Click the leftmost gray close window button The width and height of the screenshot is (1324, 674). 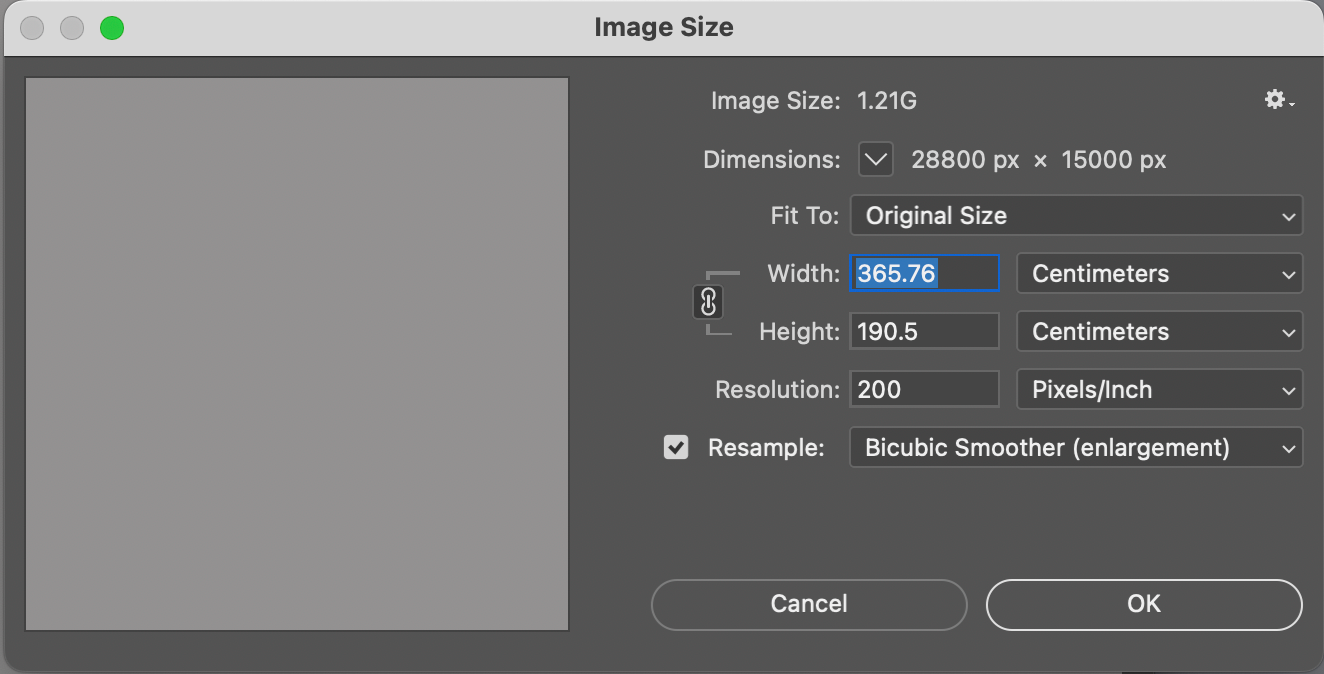pos(32,28)
